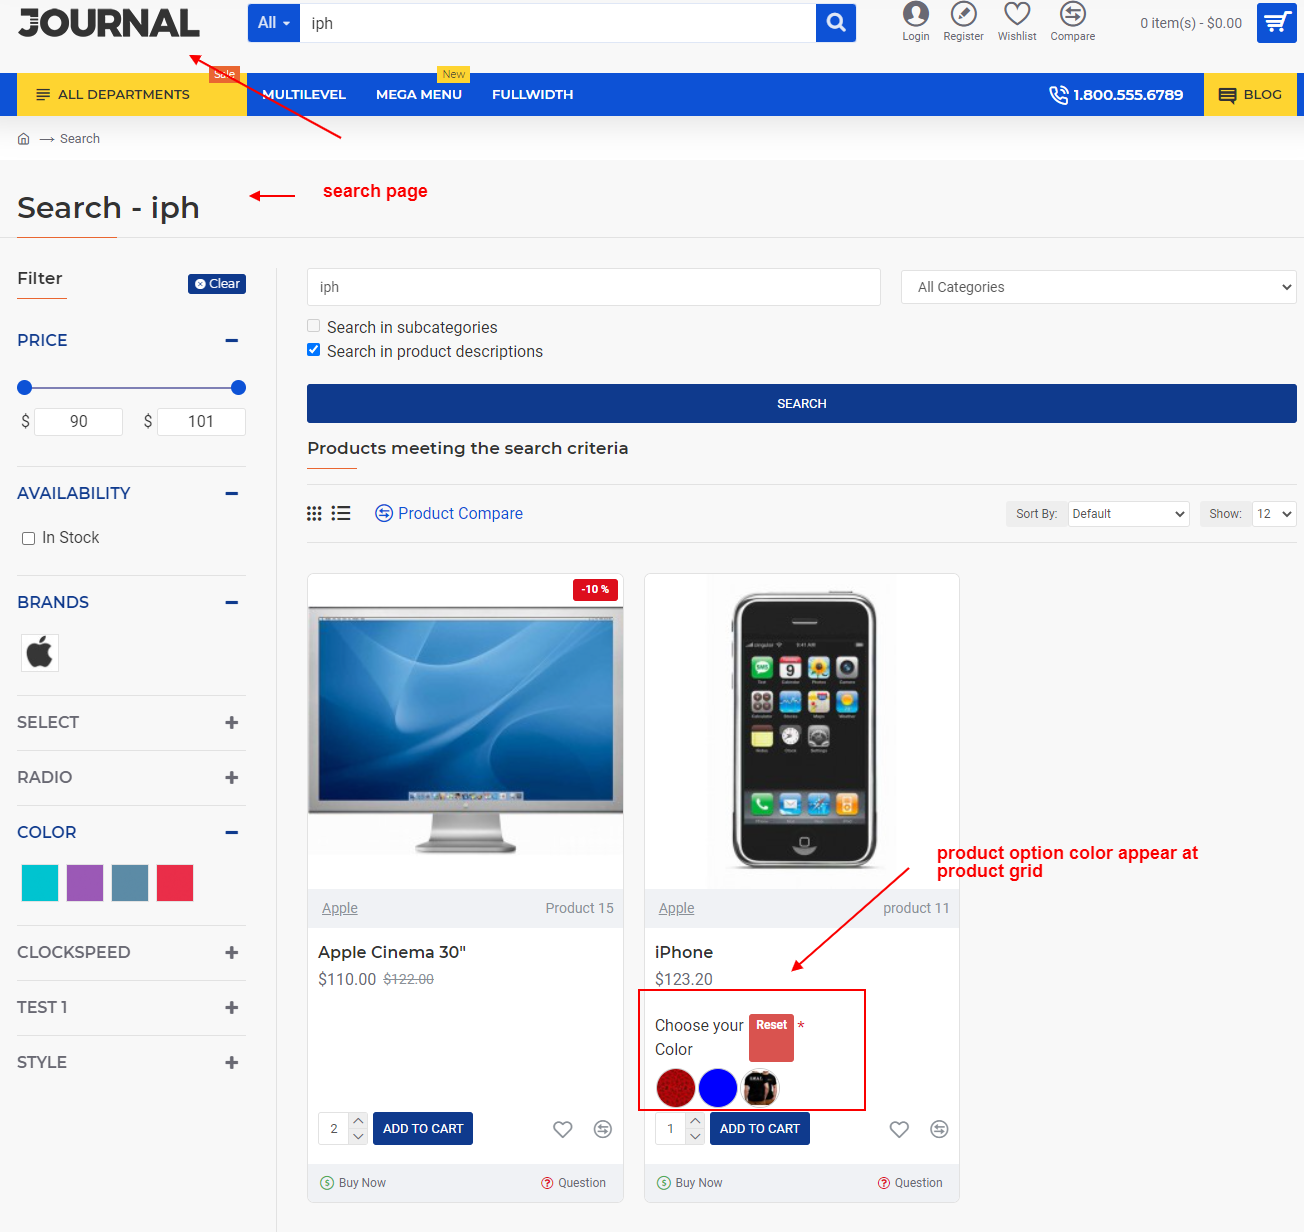This screenshot has width=1304, height=1232.
Task: Collapse the PRICE filter section
Action: [x=232, y=341]
